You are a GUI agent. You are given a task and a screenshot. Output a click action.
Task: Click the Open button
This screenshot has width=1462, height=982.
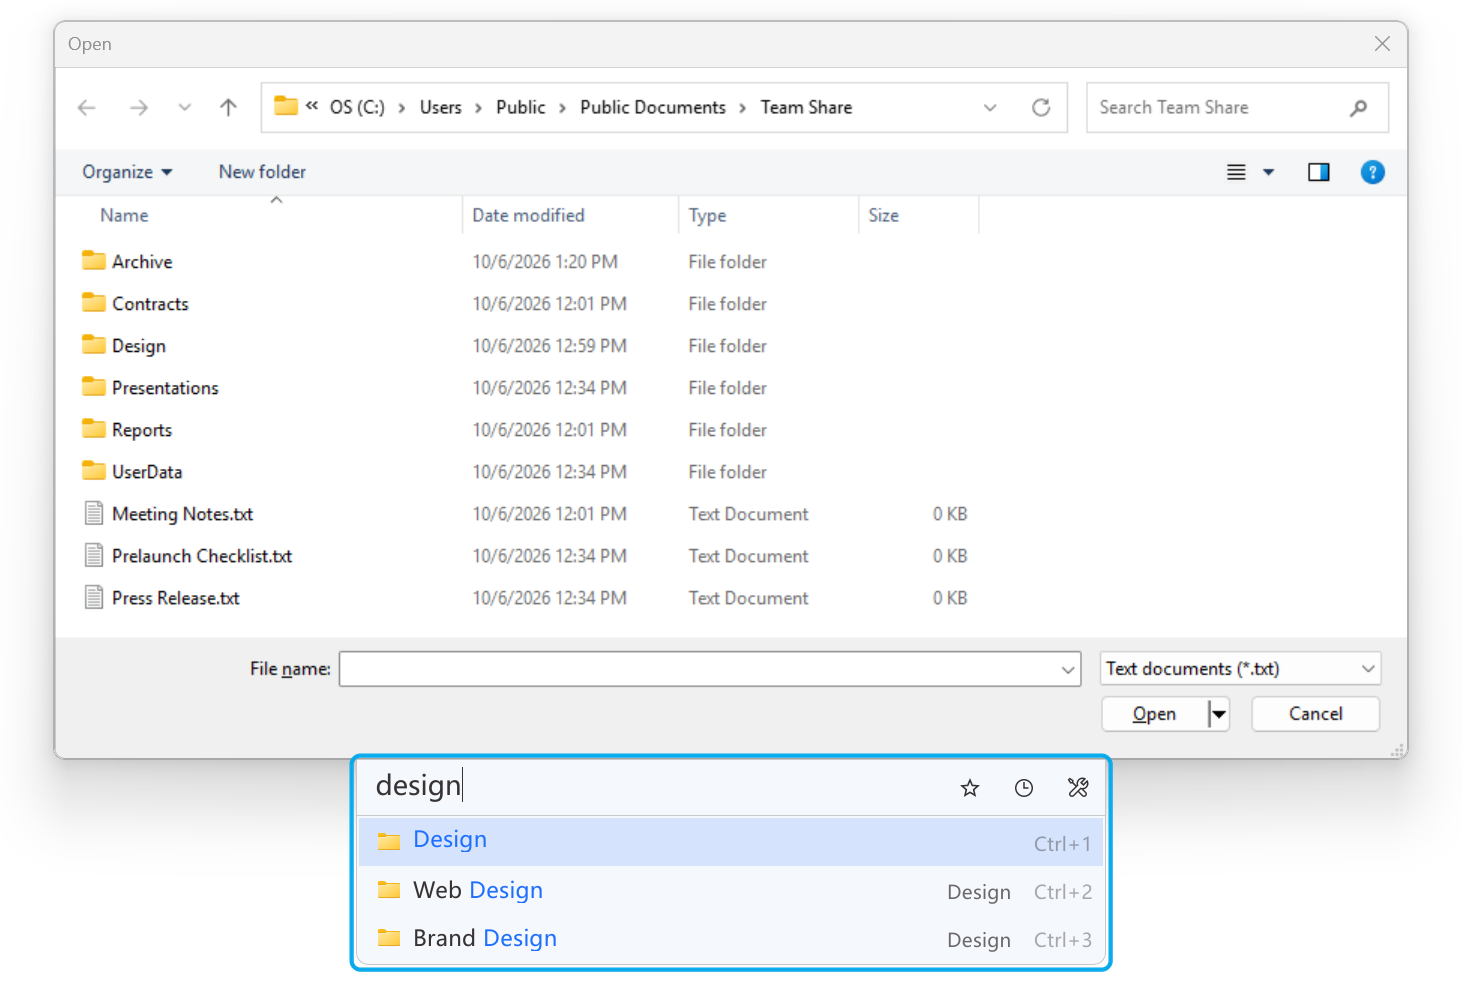pyautogui.click(x=1154, y=714)
